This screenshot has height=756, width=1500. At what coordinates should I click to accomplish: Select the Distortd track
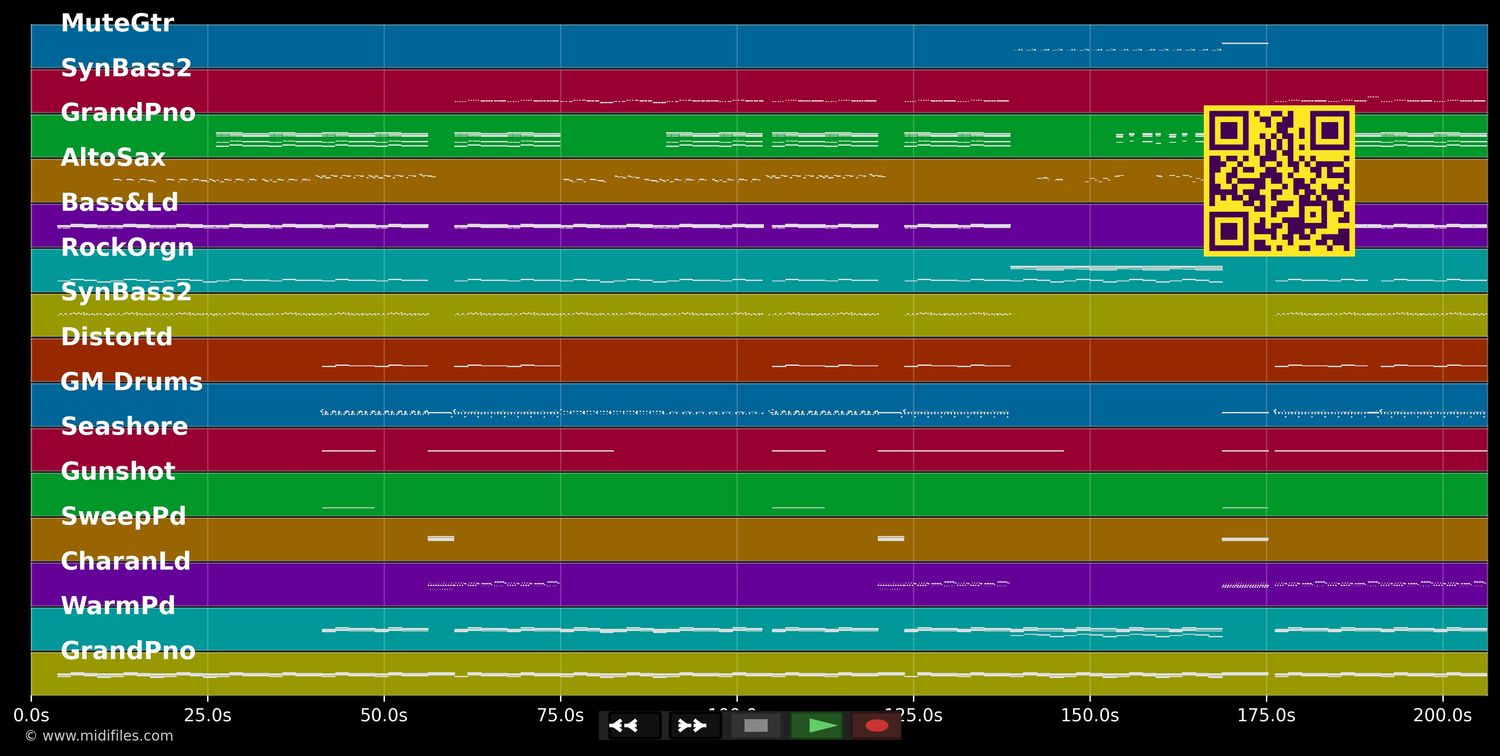pos(117,337)
